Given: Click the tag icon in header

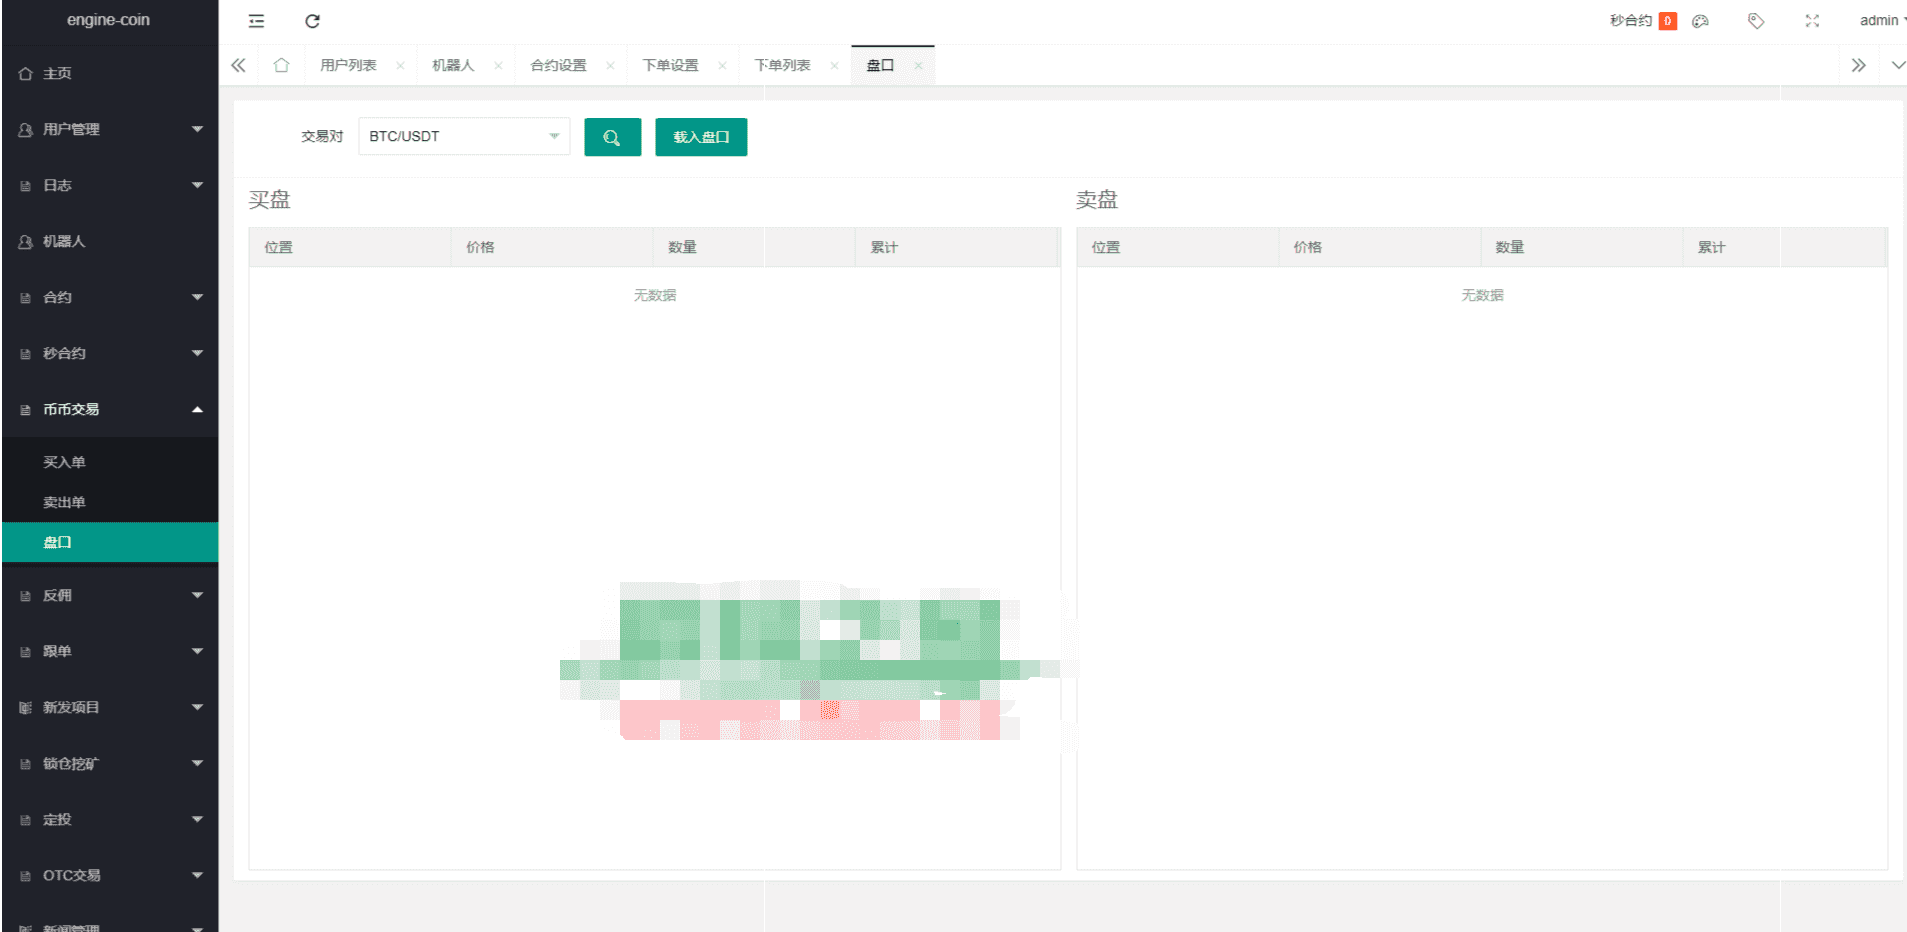Looking at the screenshot, I should [x=1755, y=21].
